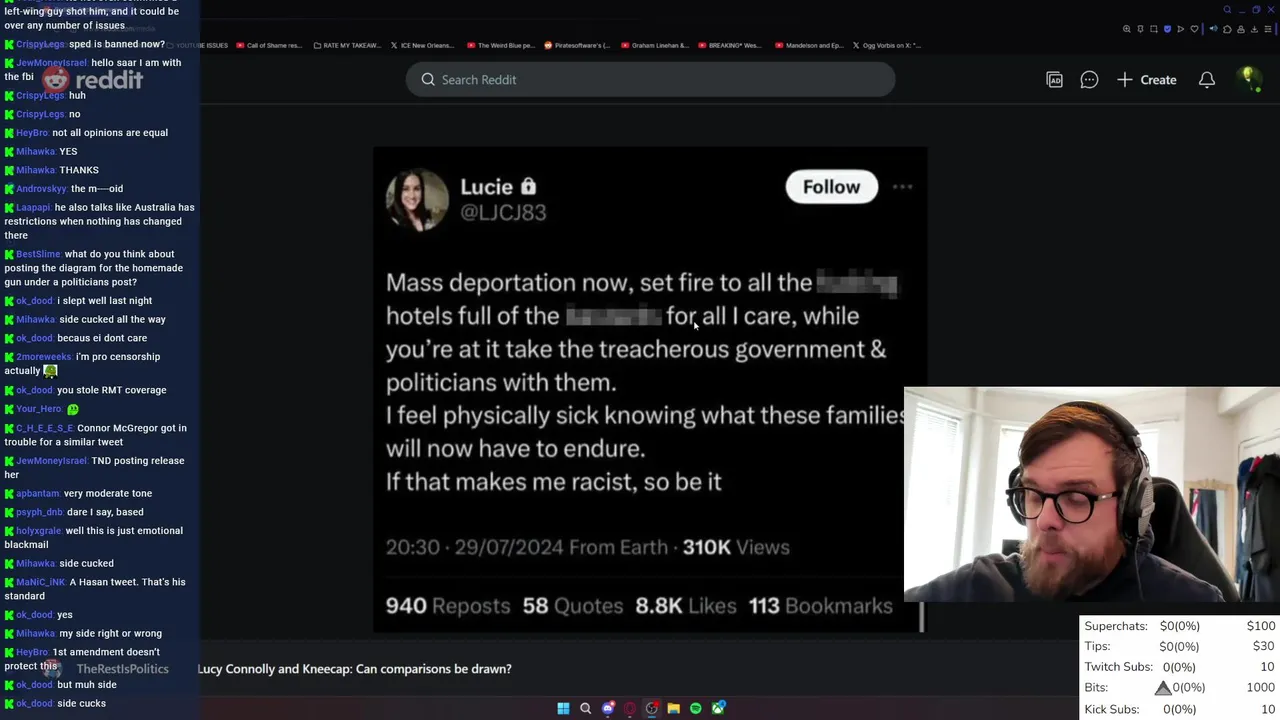
Task: Open the Reddit advertise icon
Action: (x=1054, y=80)
